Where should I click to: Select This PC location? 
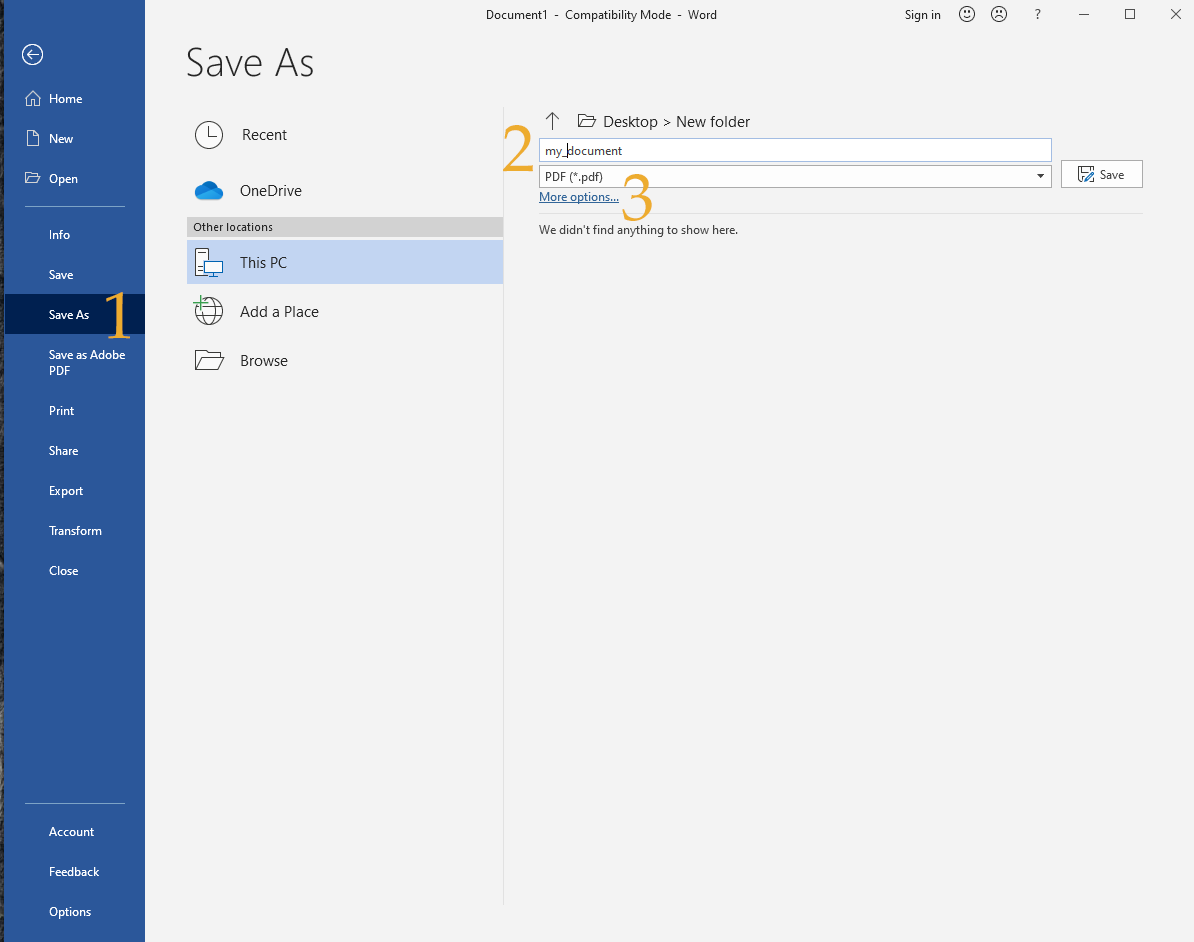(x=344, y=262)
